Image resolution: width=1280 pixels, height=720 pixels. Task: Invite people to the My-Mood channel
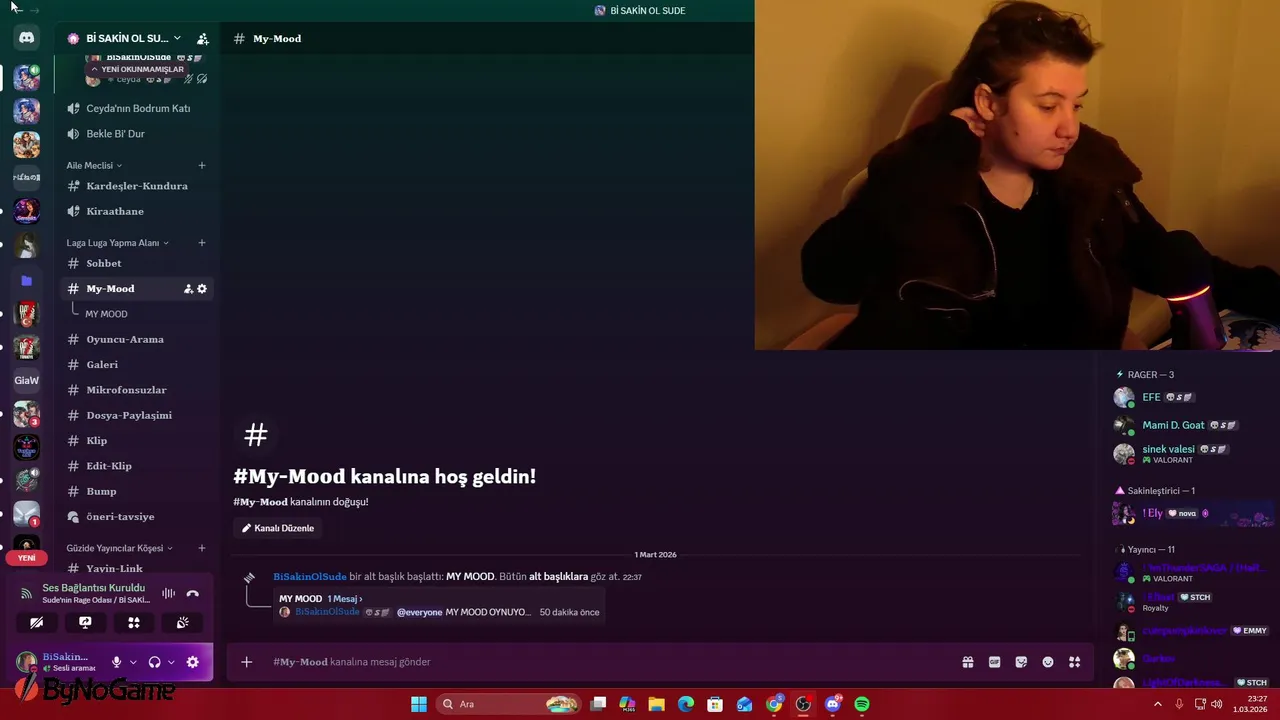point(188,289)
